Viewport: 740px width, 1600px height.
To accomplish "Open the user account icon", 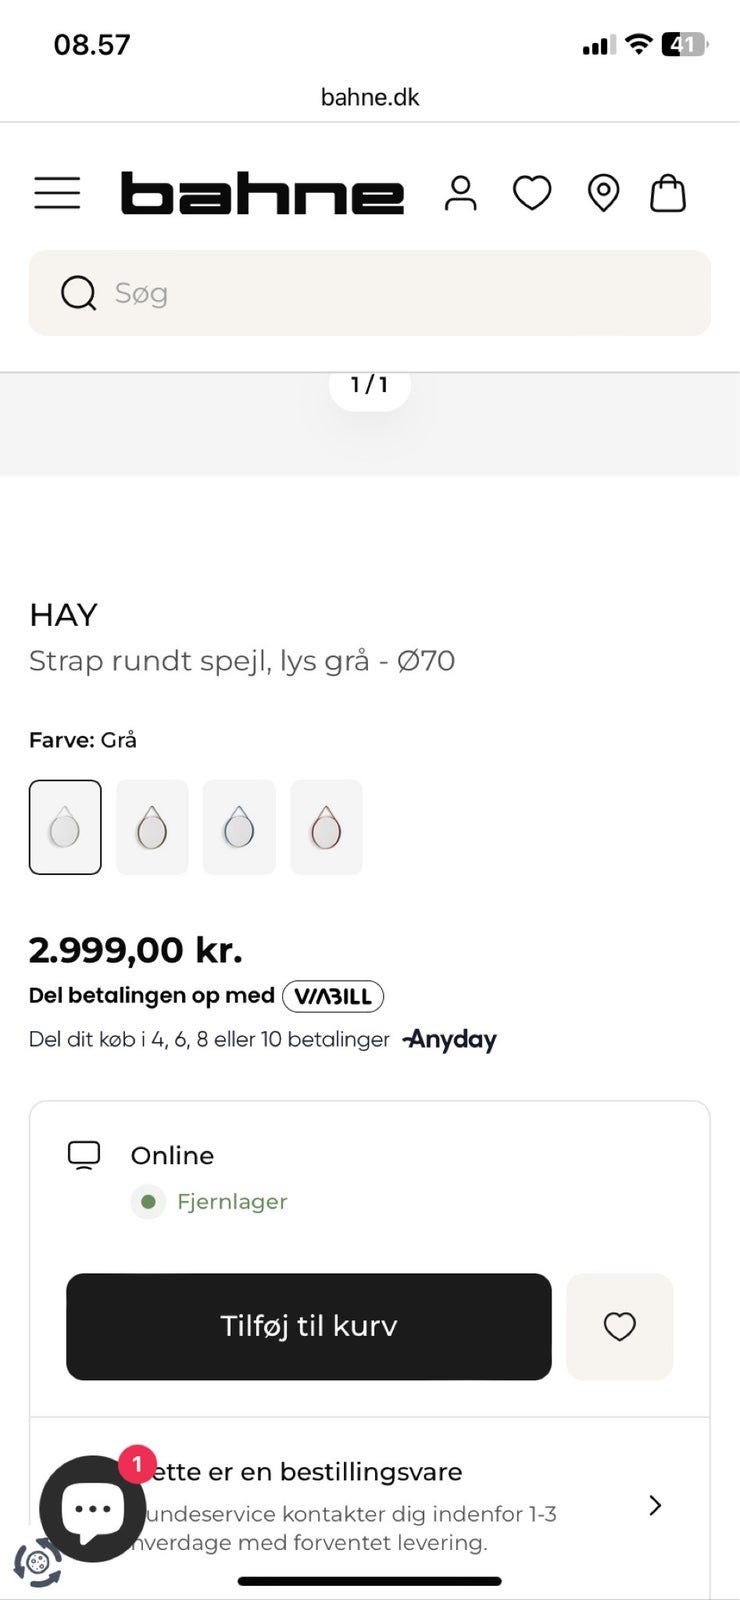I will click(460, 193).
